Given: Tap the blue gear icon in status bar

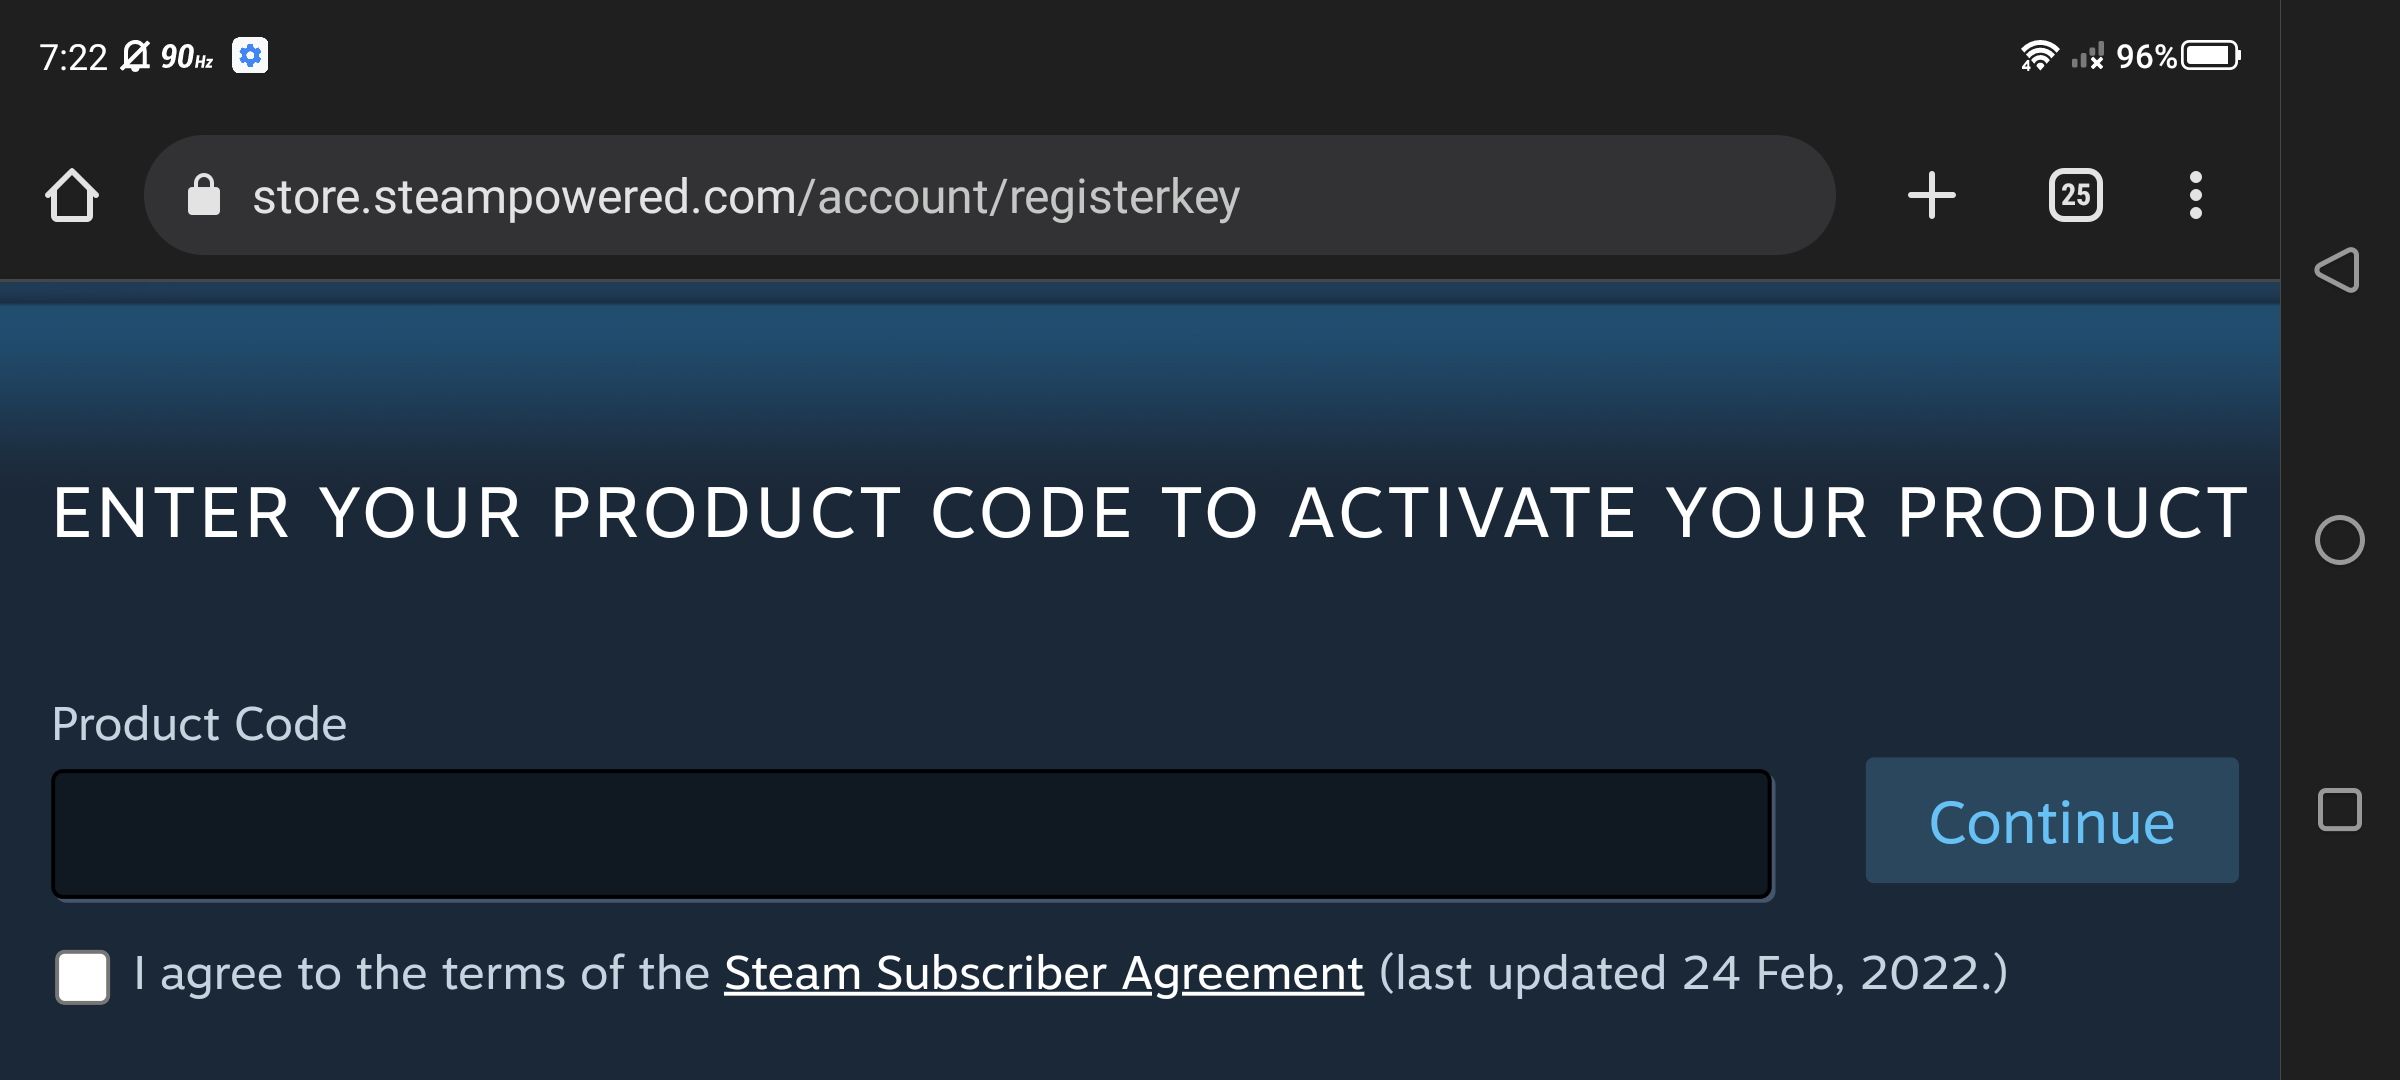Looking at the screenshot, I should pyautogui.click(x=250, y=55).
